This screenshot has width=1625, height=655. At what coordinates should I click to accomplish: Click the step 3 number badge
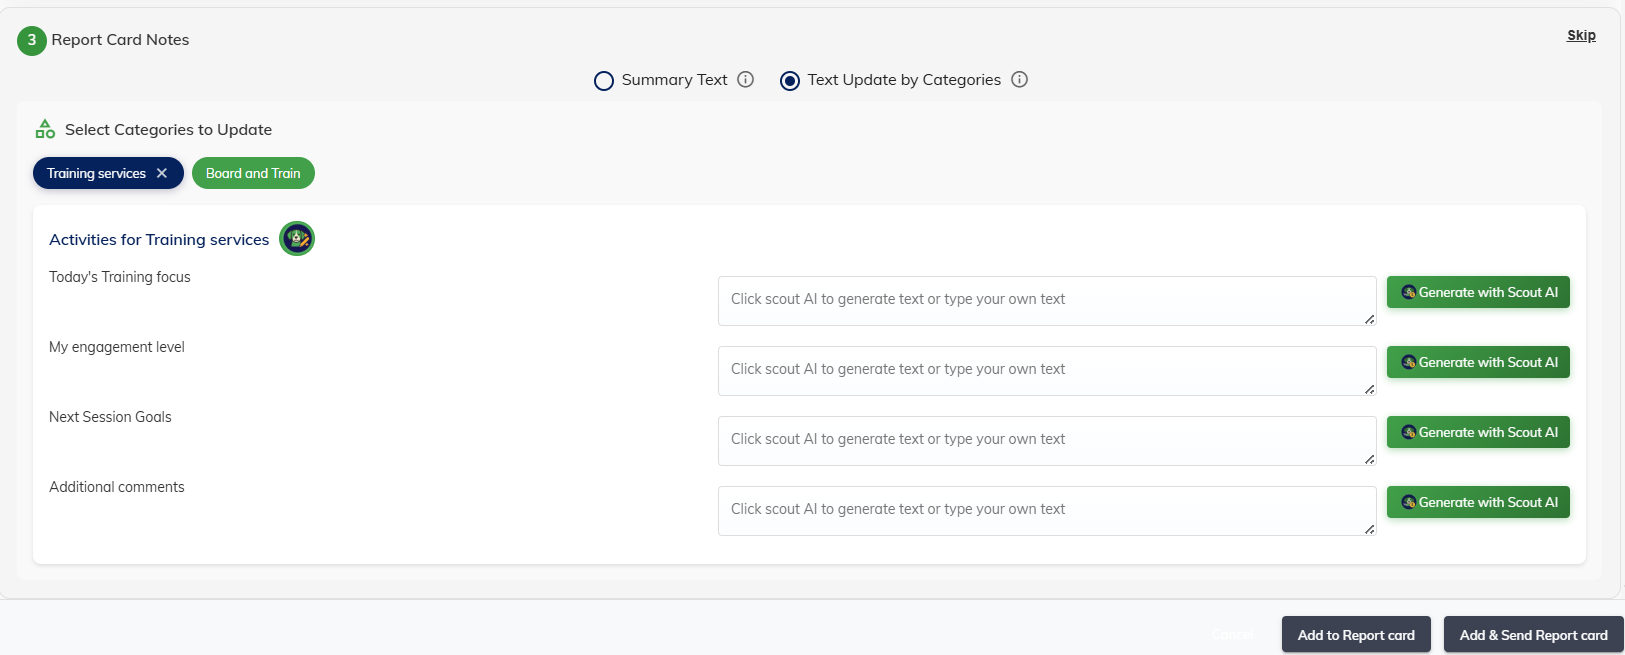point(32,40)
